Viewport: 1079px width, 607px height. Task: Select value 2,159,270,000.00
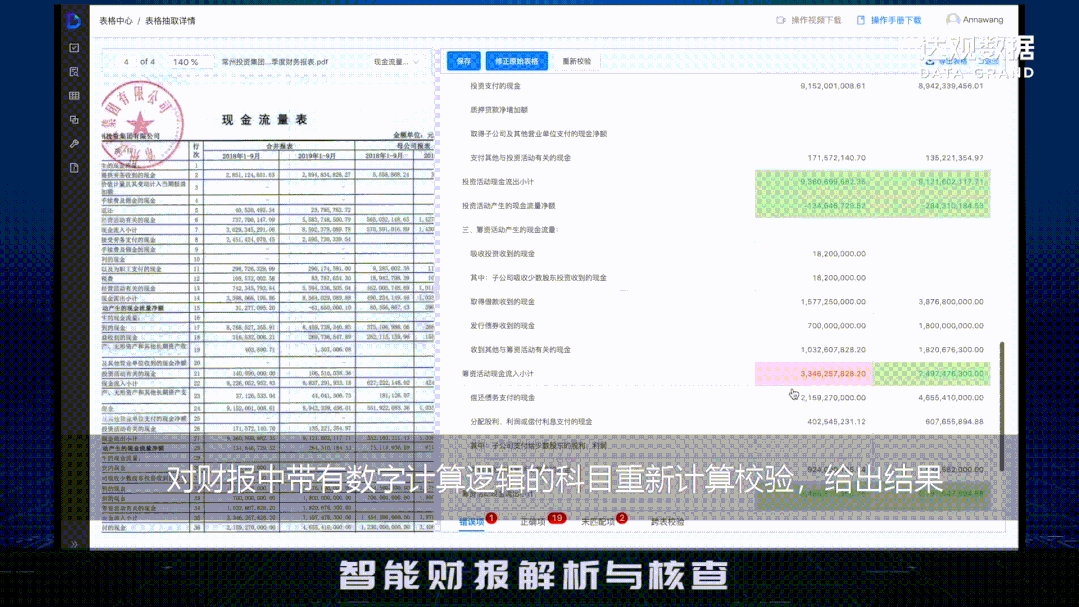(833, 398)
